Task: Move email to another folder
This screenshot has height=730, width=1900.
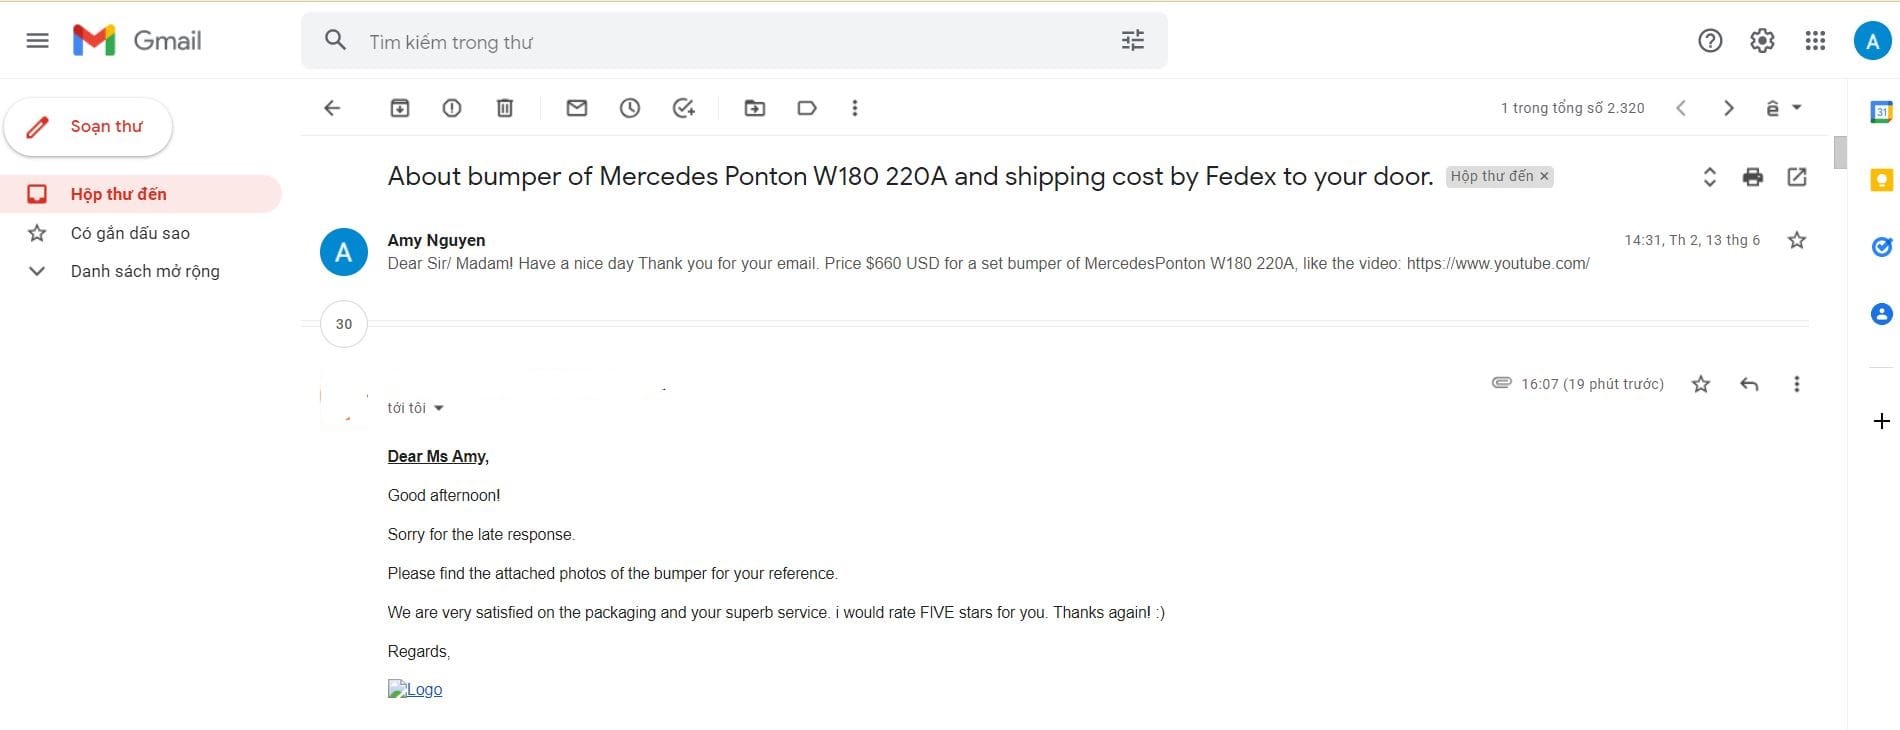Action: coord(755,108)
